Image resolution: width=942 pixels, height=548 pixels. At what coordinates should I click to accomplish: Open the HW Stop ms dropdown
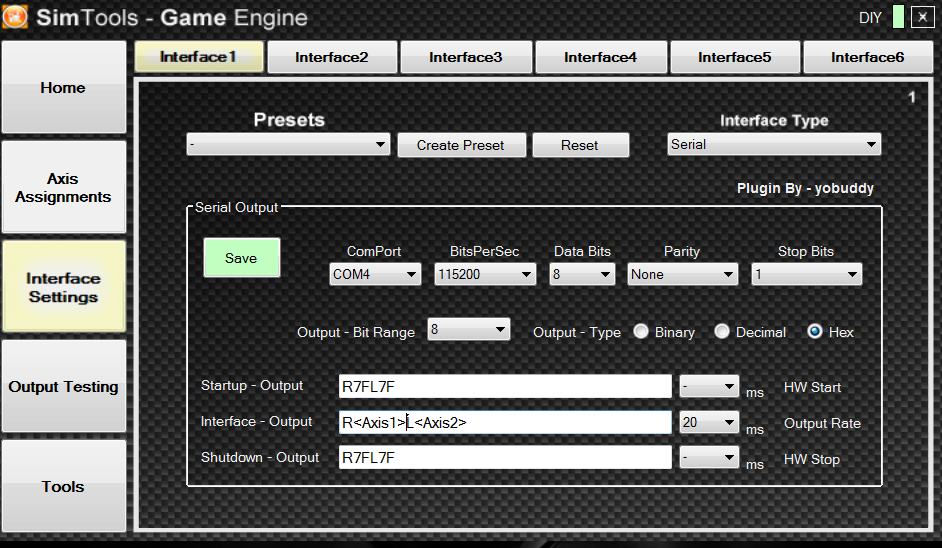(x=709, y=458)
